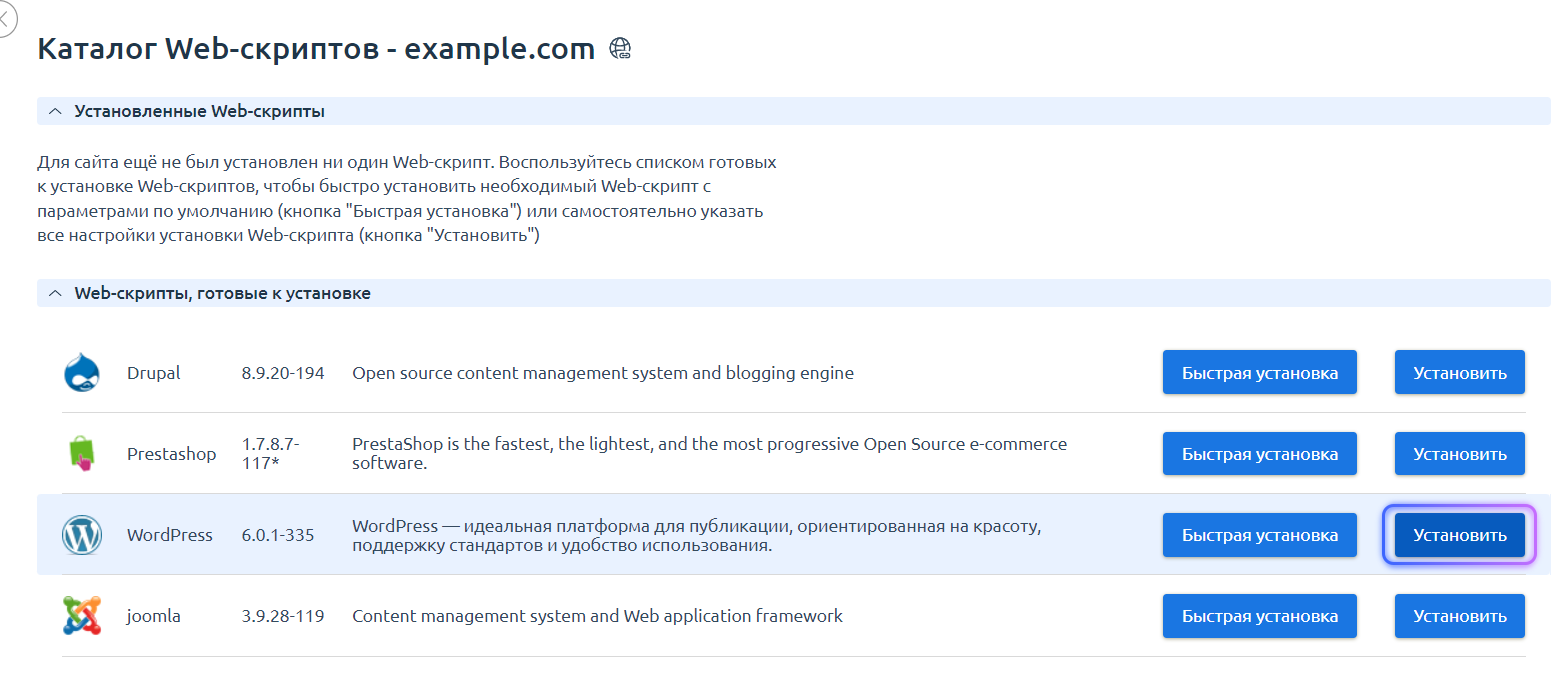Click the Drupal script name
1565x677 pixels.
click(154, 373)
